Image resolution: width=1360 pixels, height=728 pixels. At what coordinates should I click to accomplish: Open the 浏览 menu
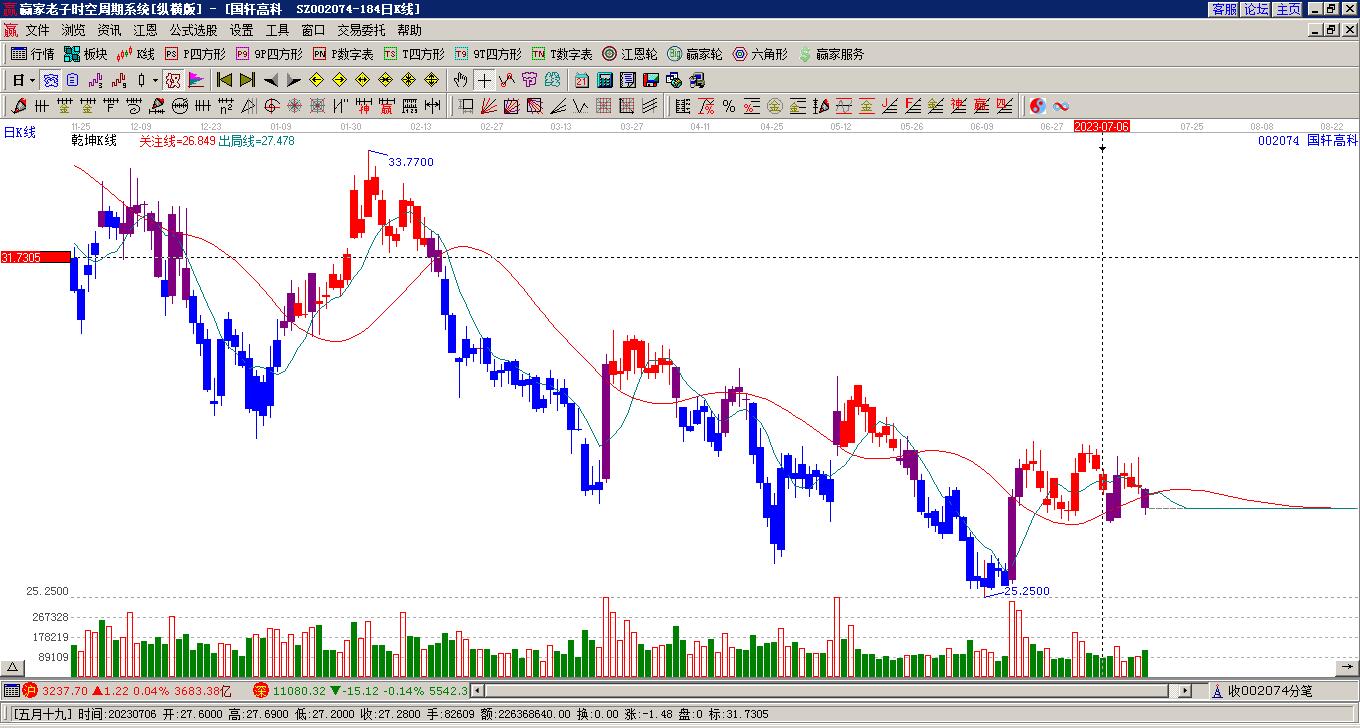click(73, 30)
